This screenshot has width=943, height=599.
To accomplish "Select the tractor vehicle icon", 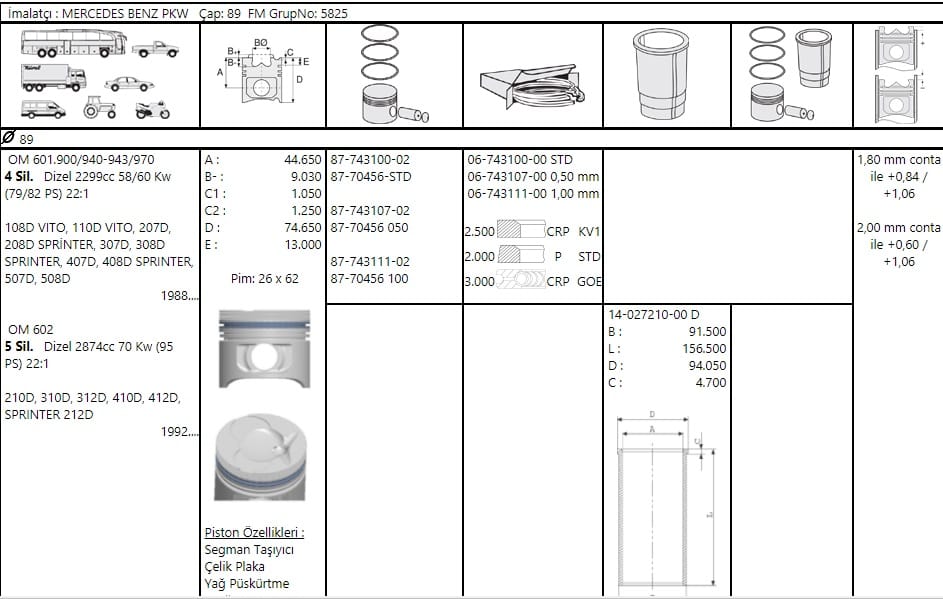I will pos(99,107).
